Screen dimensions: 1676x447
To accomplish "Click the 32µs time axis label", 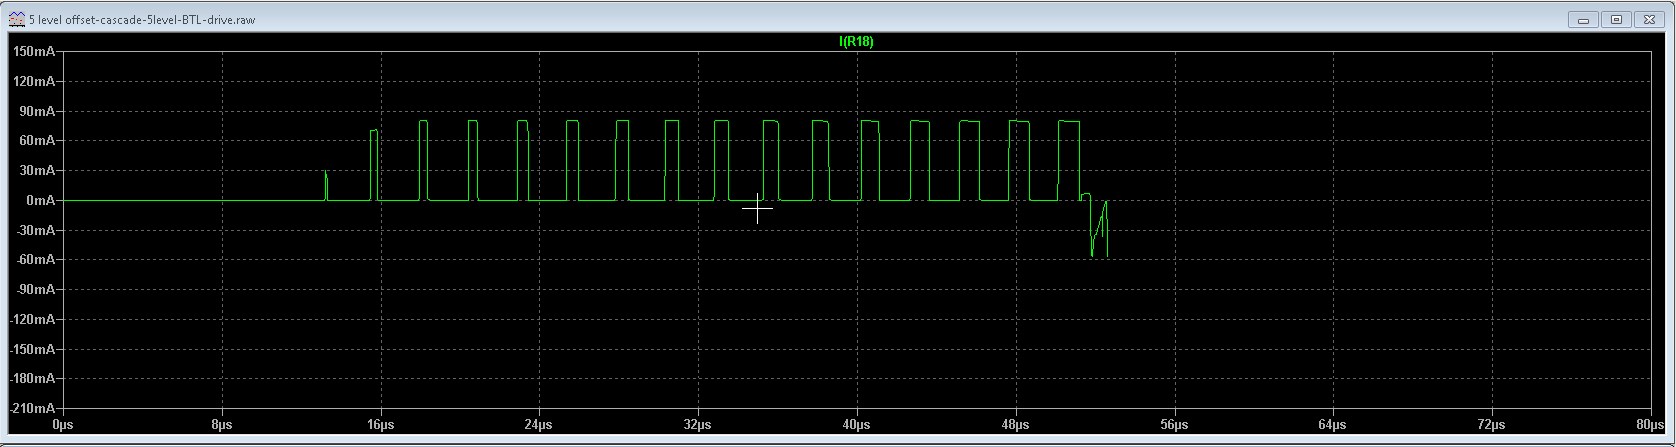I will tap(698, 425).
